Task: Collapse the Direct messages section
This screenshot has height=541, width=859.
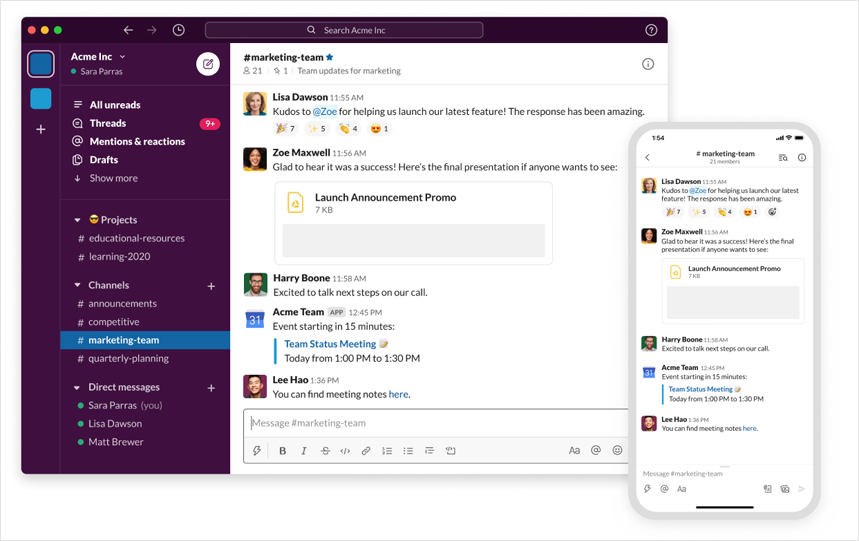Action: pos(77,387)
